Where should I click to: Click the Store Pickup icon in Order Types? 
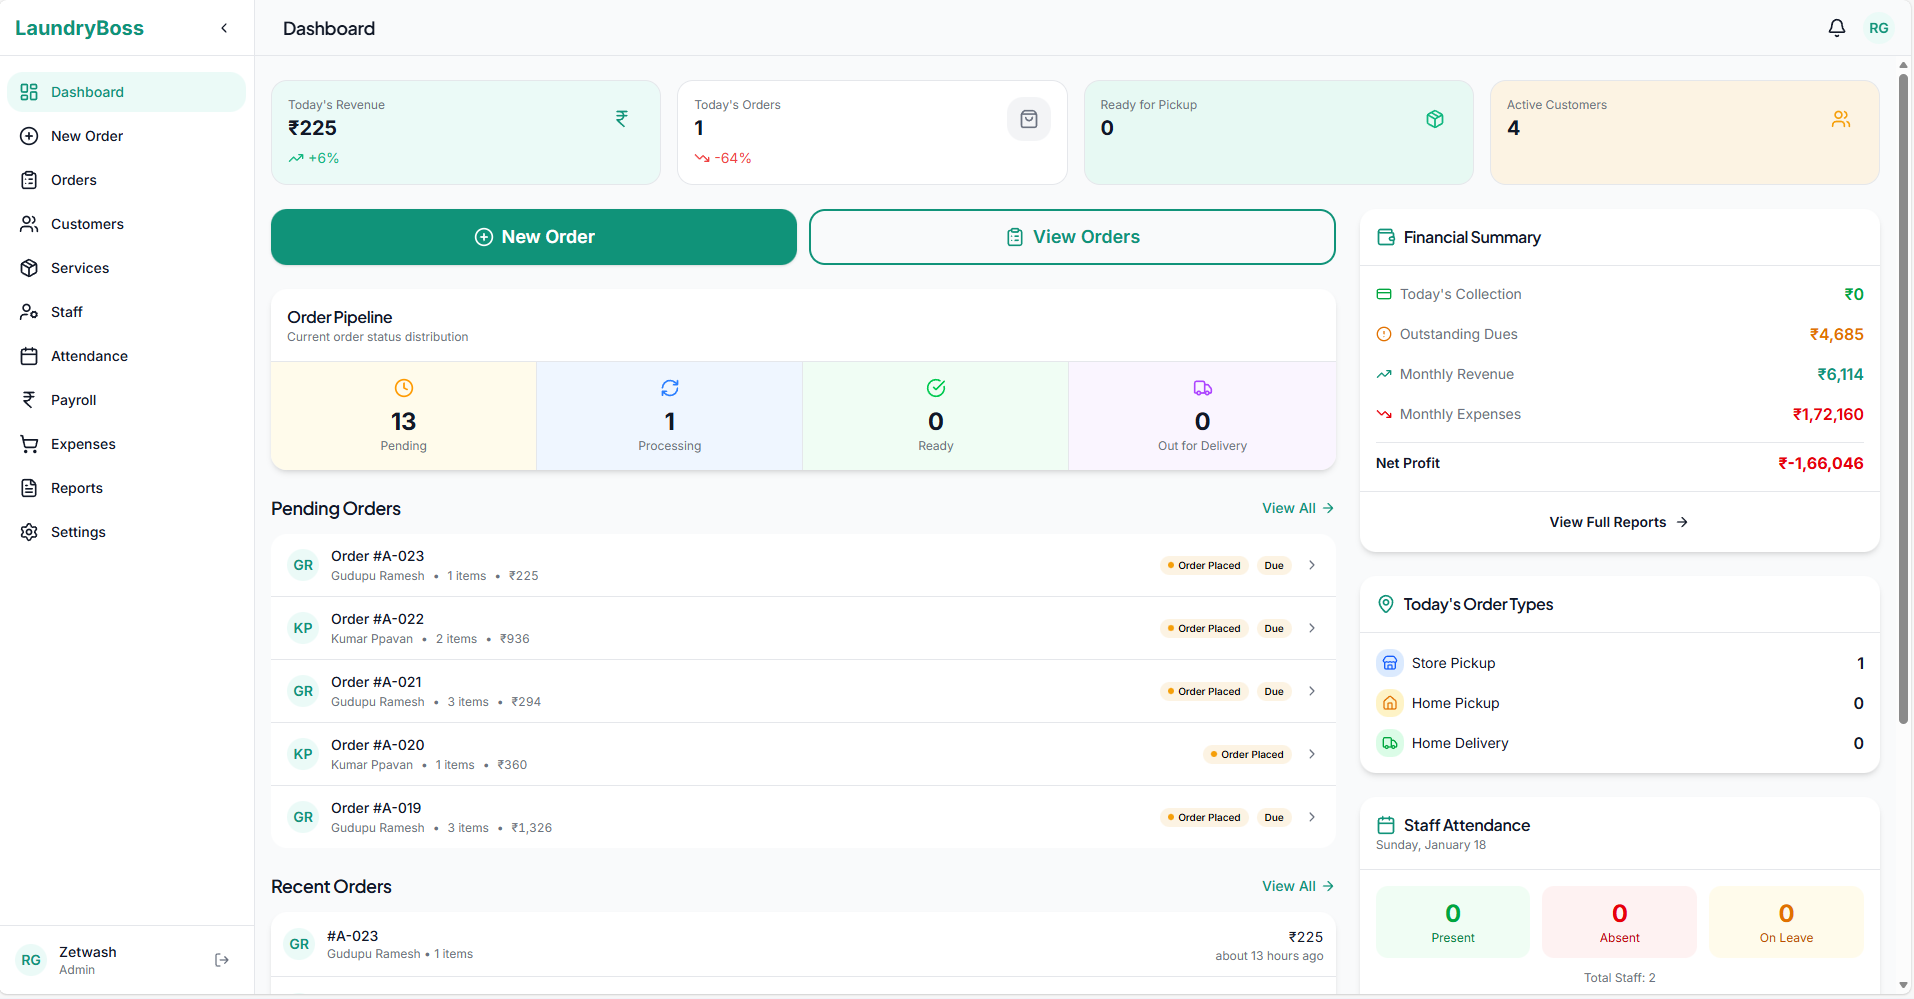1389,663
